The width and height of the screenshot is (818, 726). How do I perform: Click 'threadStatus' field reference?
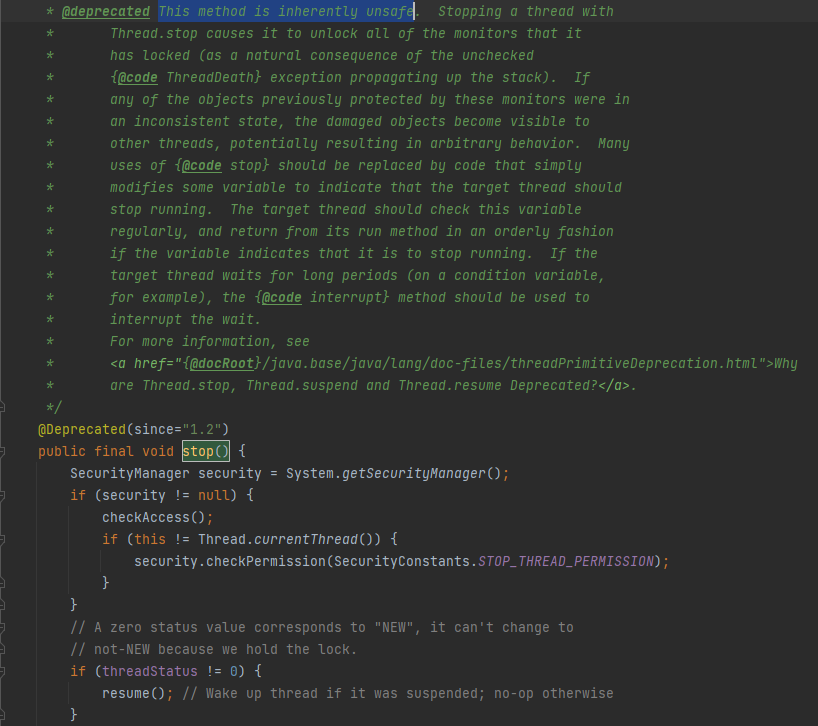click(150, 671)
